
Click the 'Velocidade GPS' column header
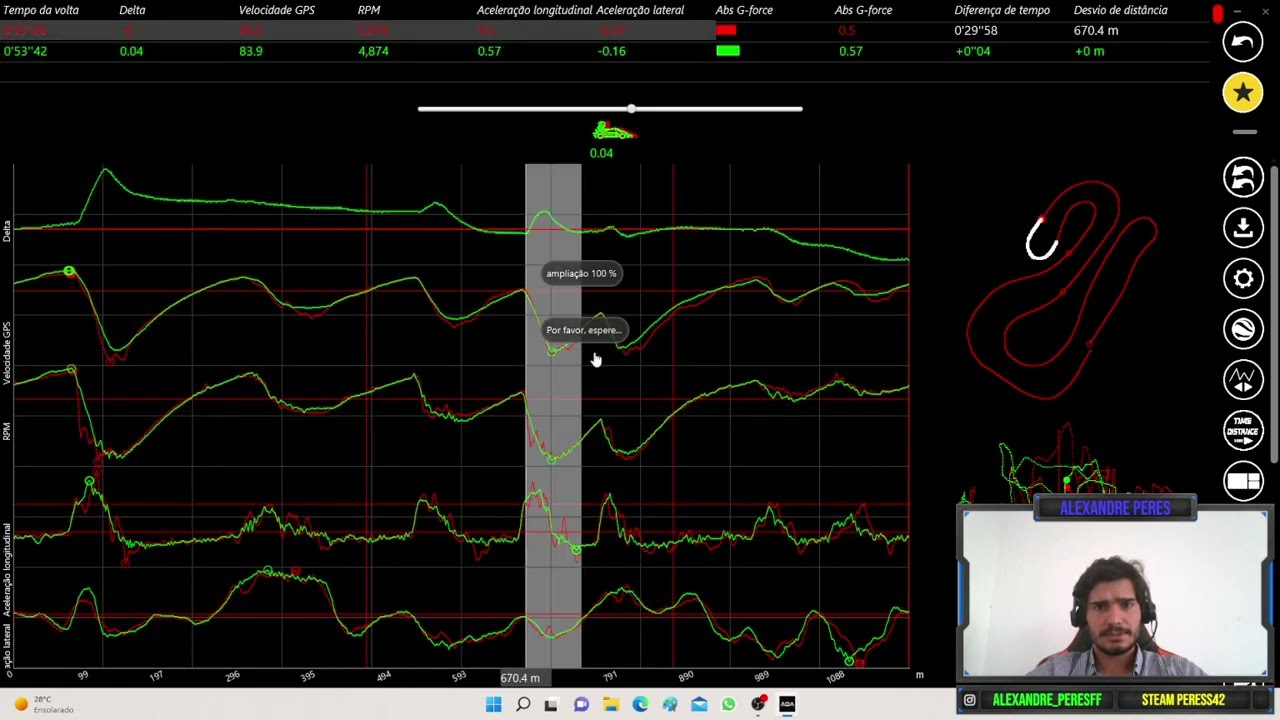tap(277, 10)
